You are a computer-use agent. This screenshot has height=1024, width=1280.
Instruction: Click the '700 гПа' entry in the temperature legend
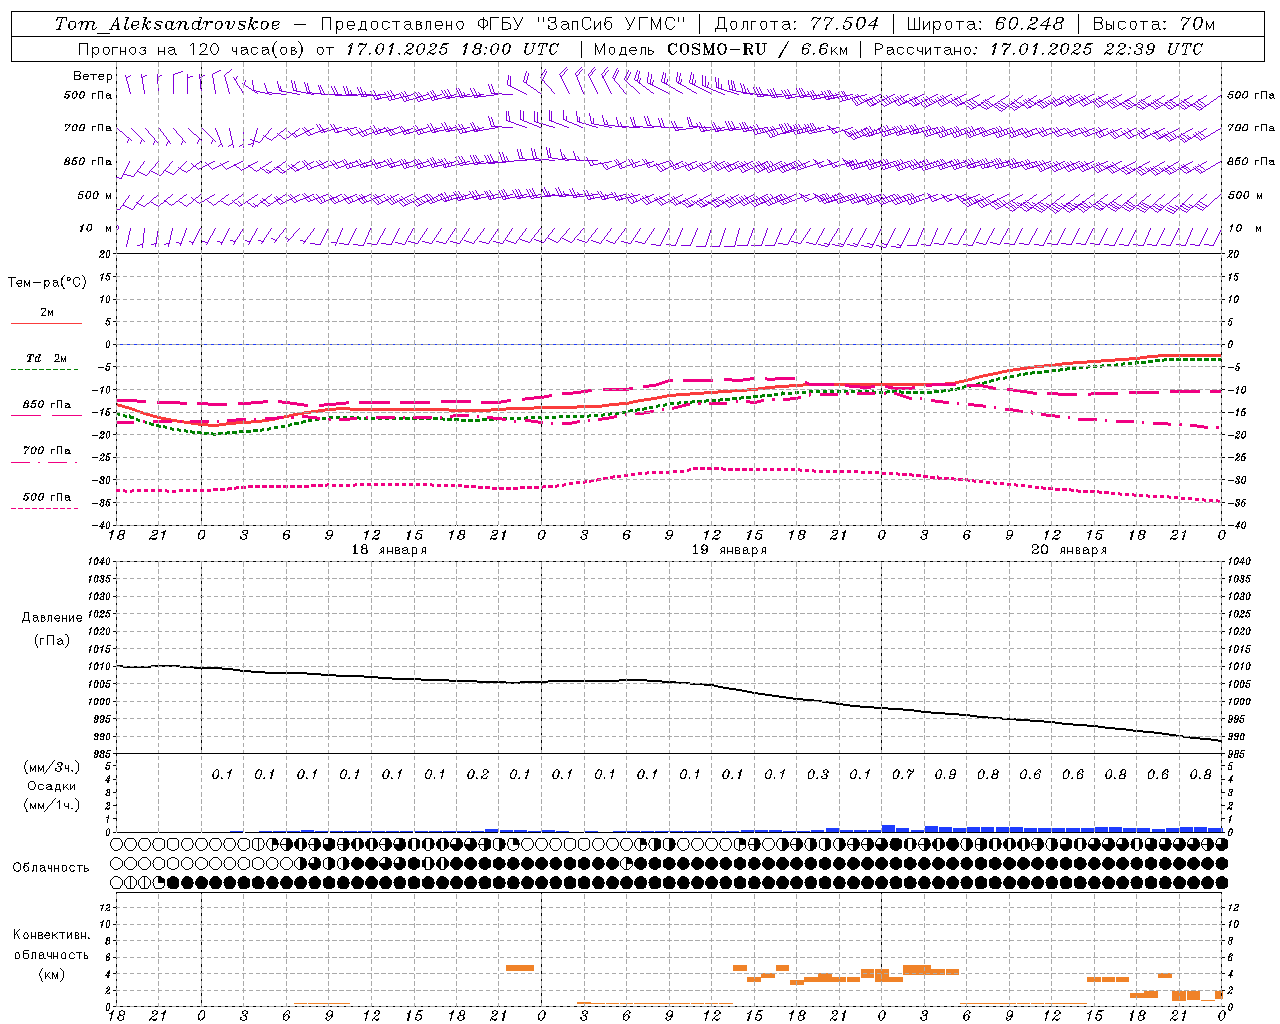coord(47,451)
